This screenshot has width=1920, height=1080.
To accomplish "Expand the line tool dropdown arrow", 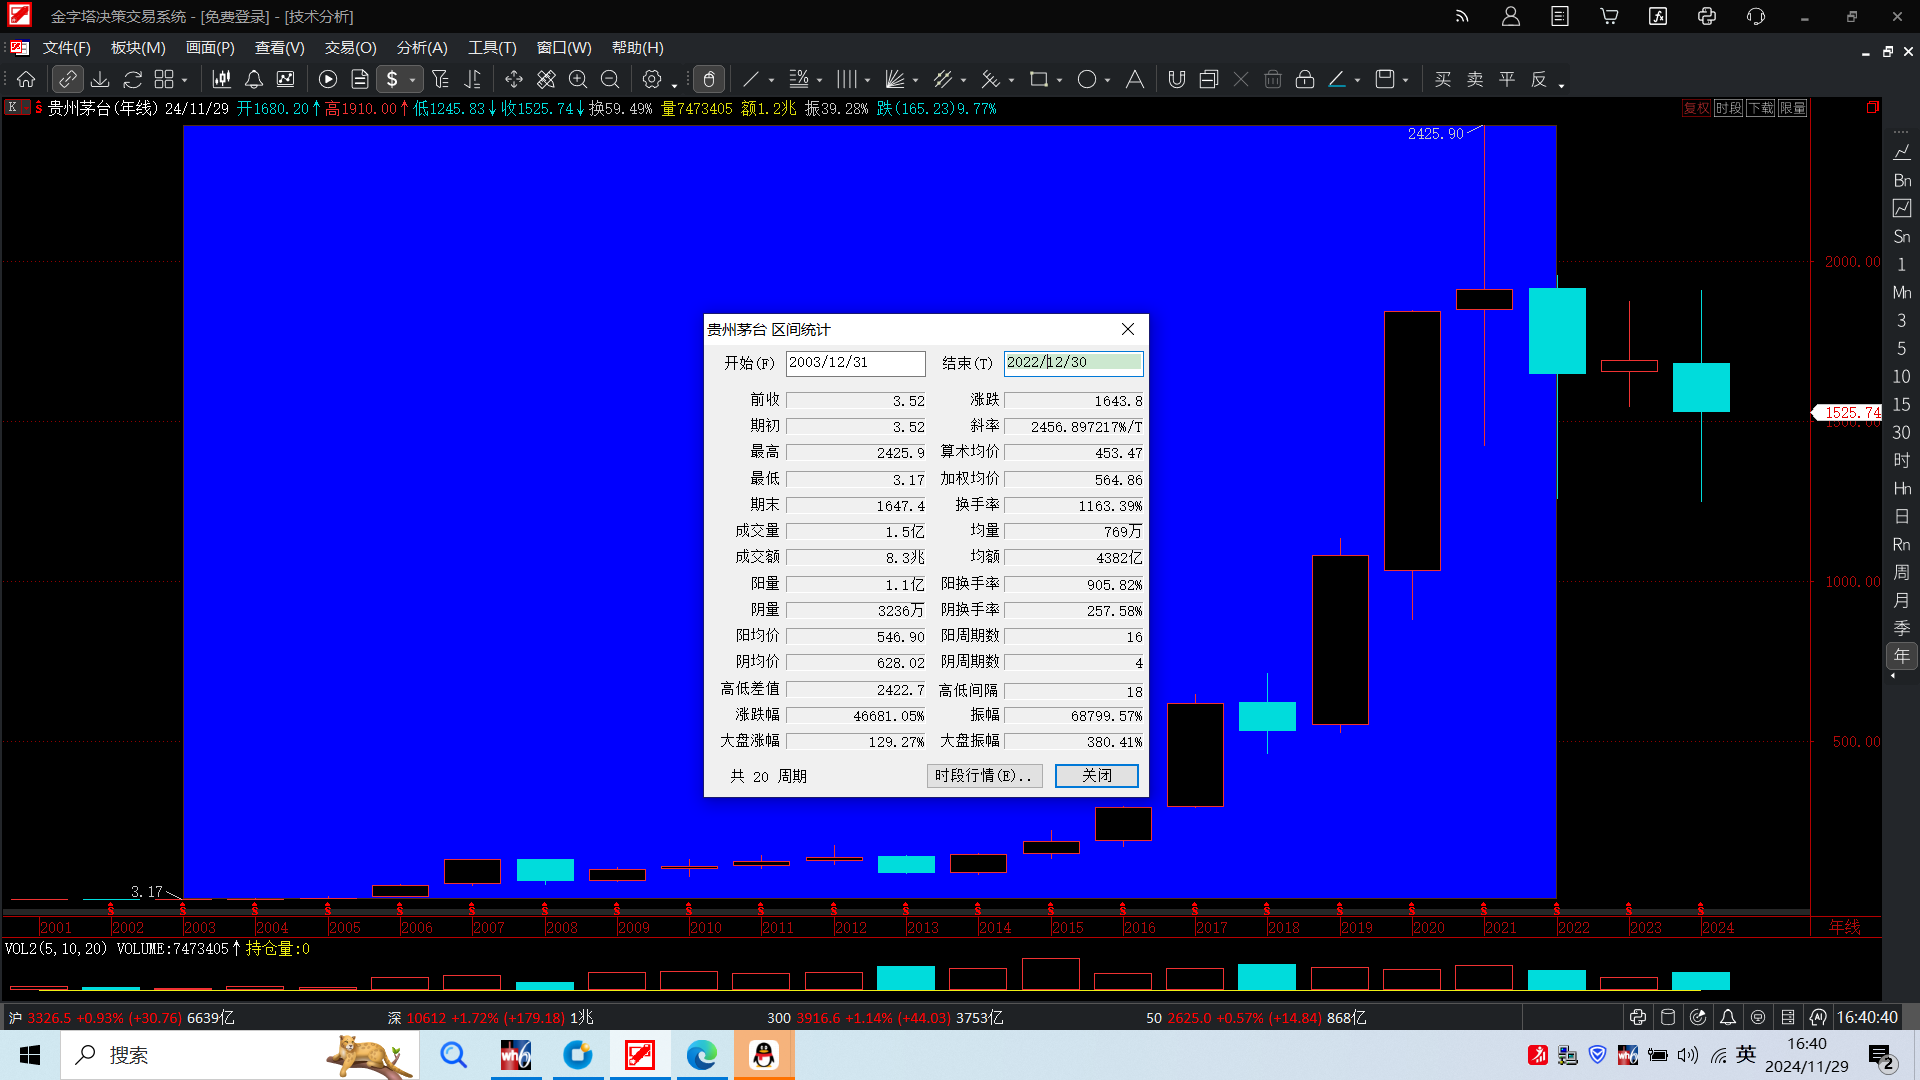I will (x=771, y=81).
